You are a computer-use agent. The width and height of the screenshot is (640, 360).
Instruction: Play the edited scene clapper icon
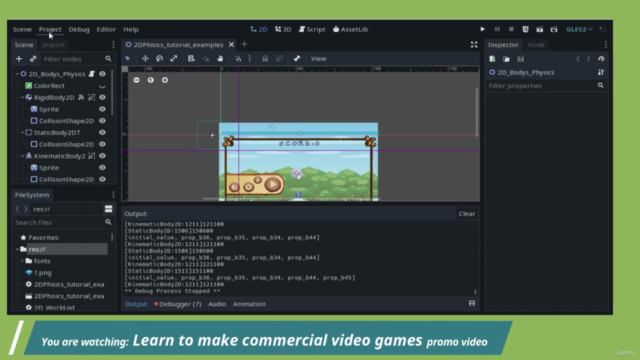coord(540,29)
